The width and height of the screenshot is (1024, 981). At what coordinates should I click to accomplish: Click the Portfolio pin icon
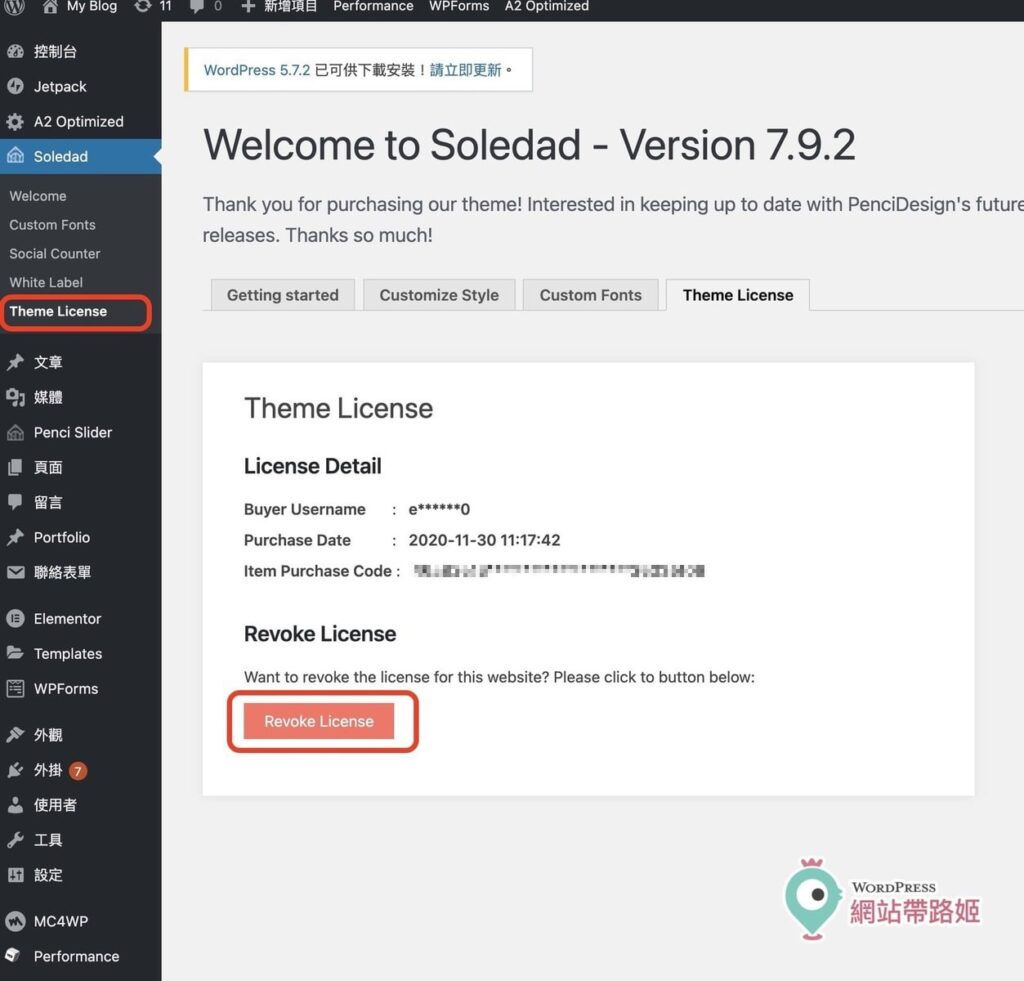coord(15,538)
